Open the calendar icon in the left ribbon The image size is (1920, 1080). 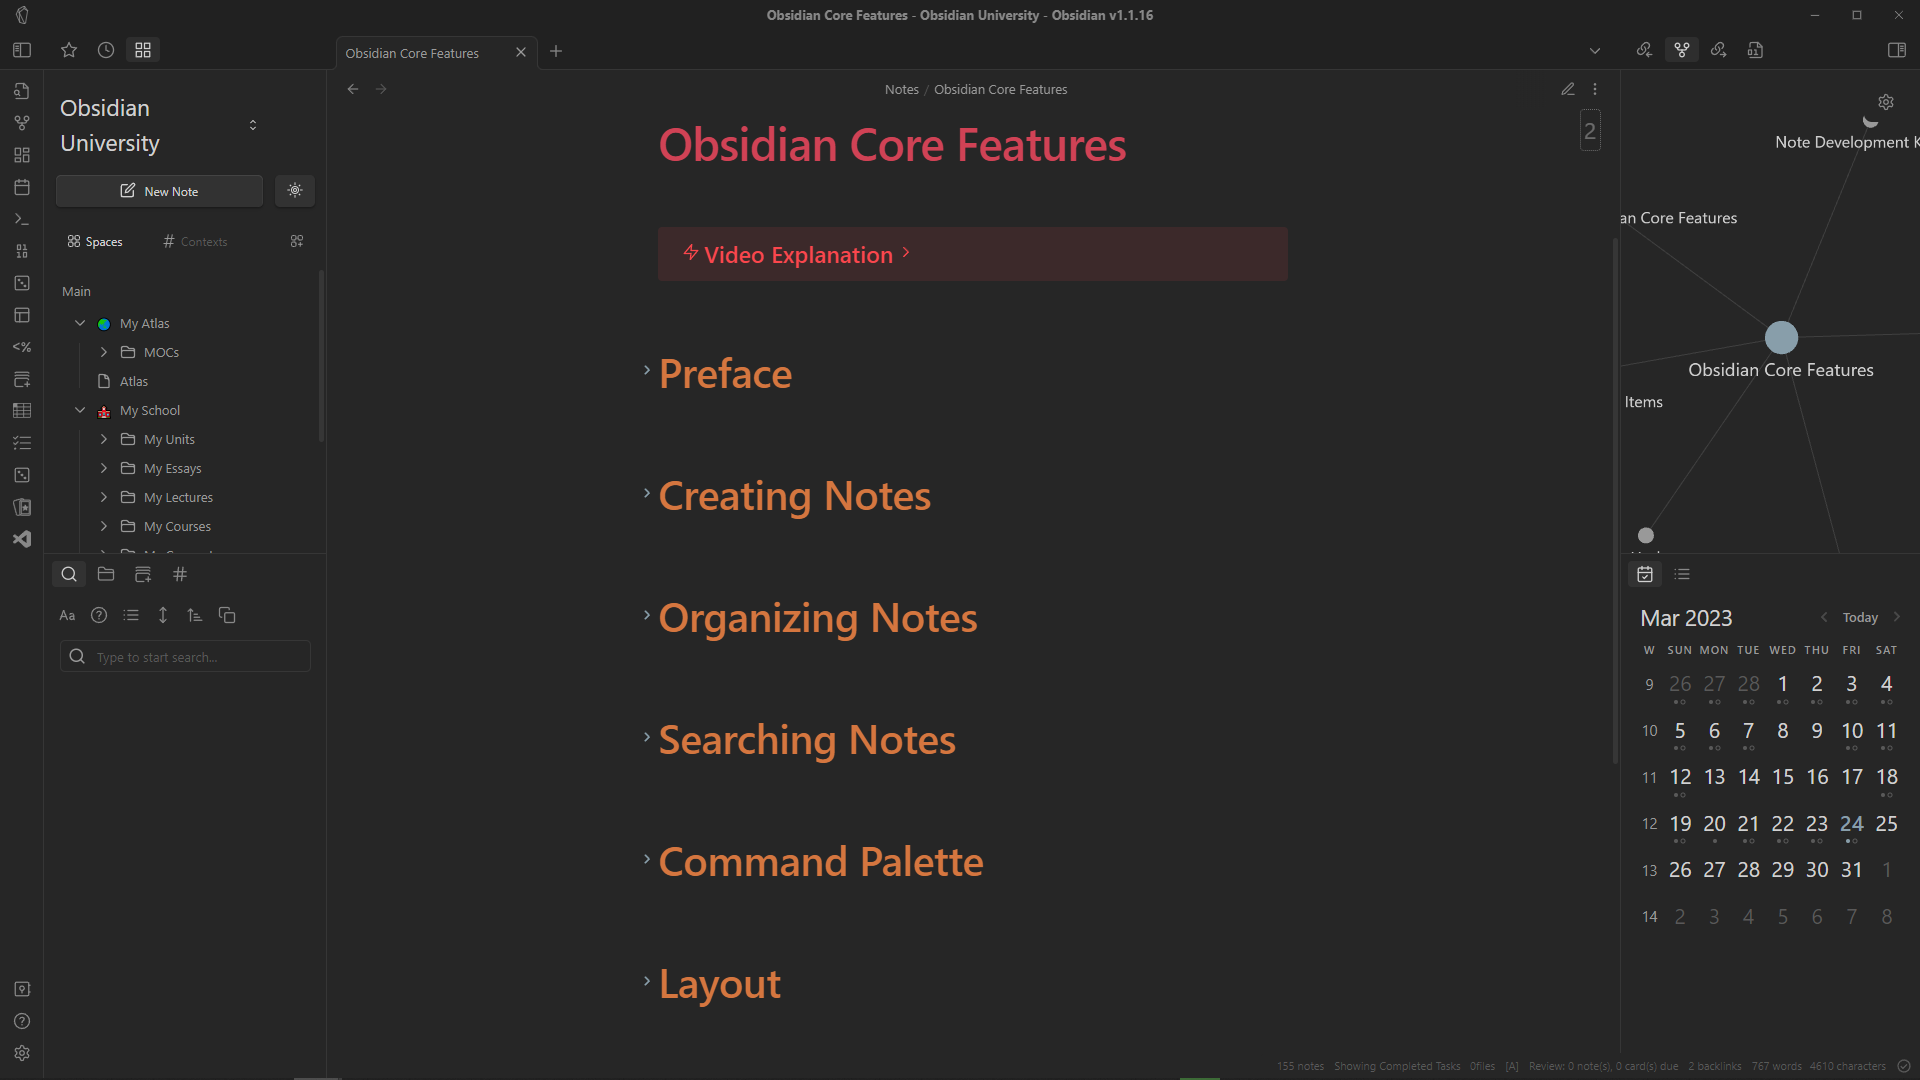(x=22, y=187)
